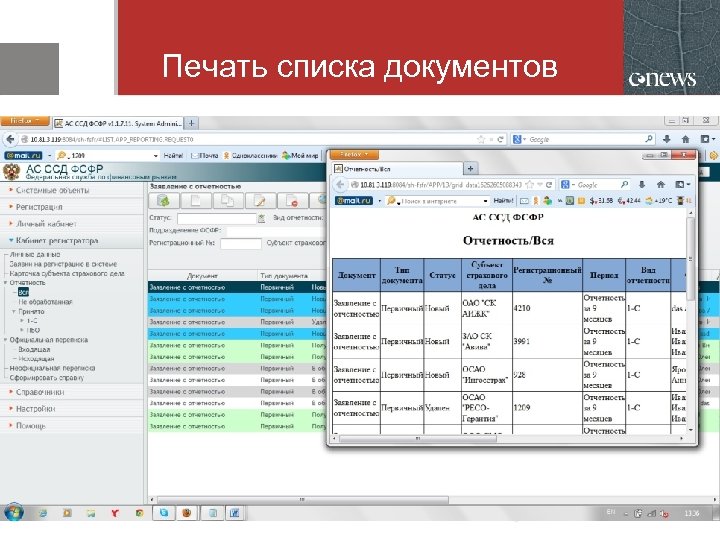Screen dimensions: 720x540
Task: Select the АС ССД ФСФР tab in the main window
Action: point(118,123)
